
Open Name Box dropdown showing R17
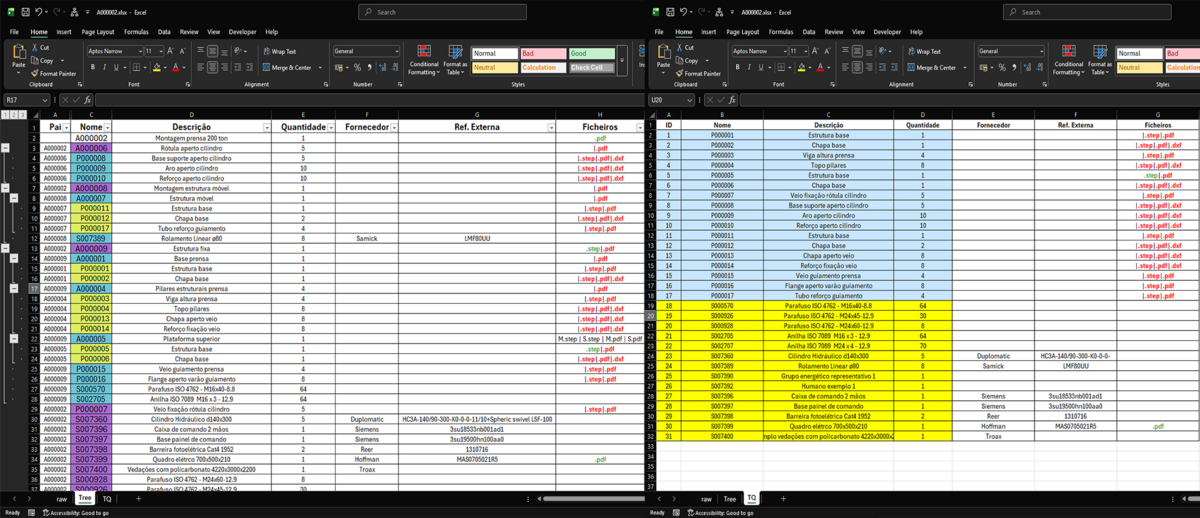(x=44, y=100)
